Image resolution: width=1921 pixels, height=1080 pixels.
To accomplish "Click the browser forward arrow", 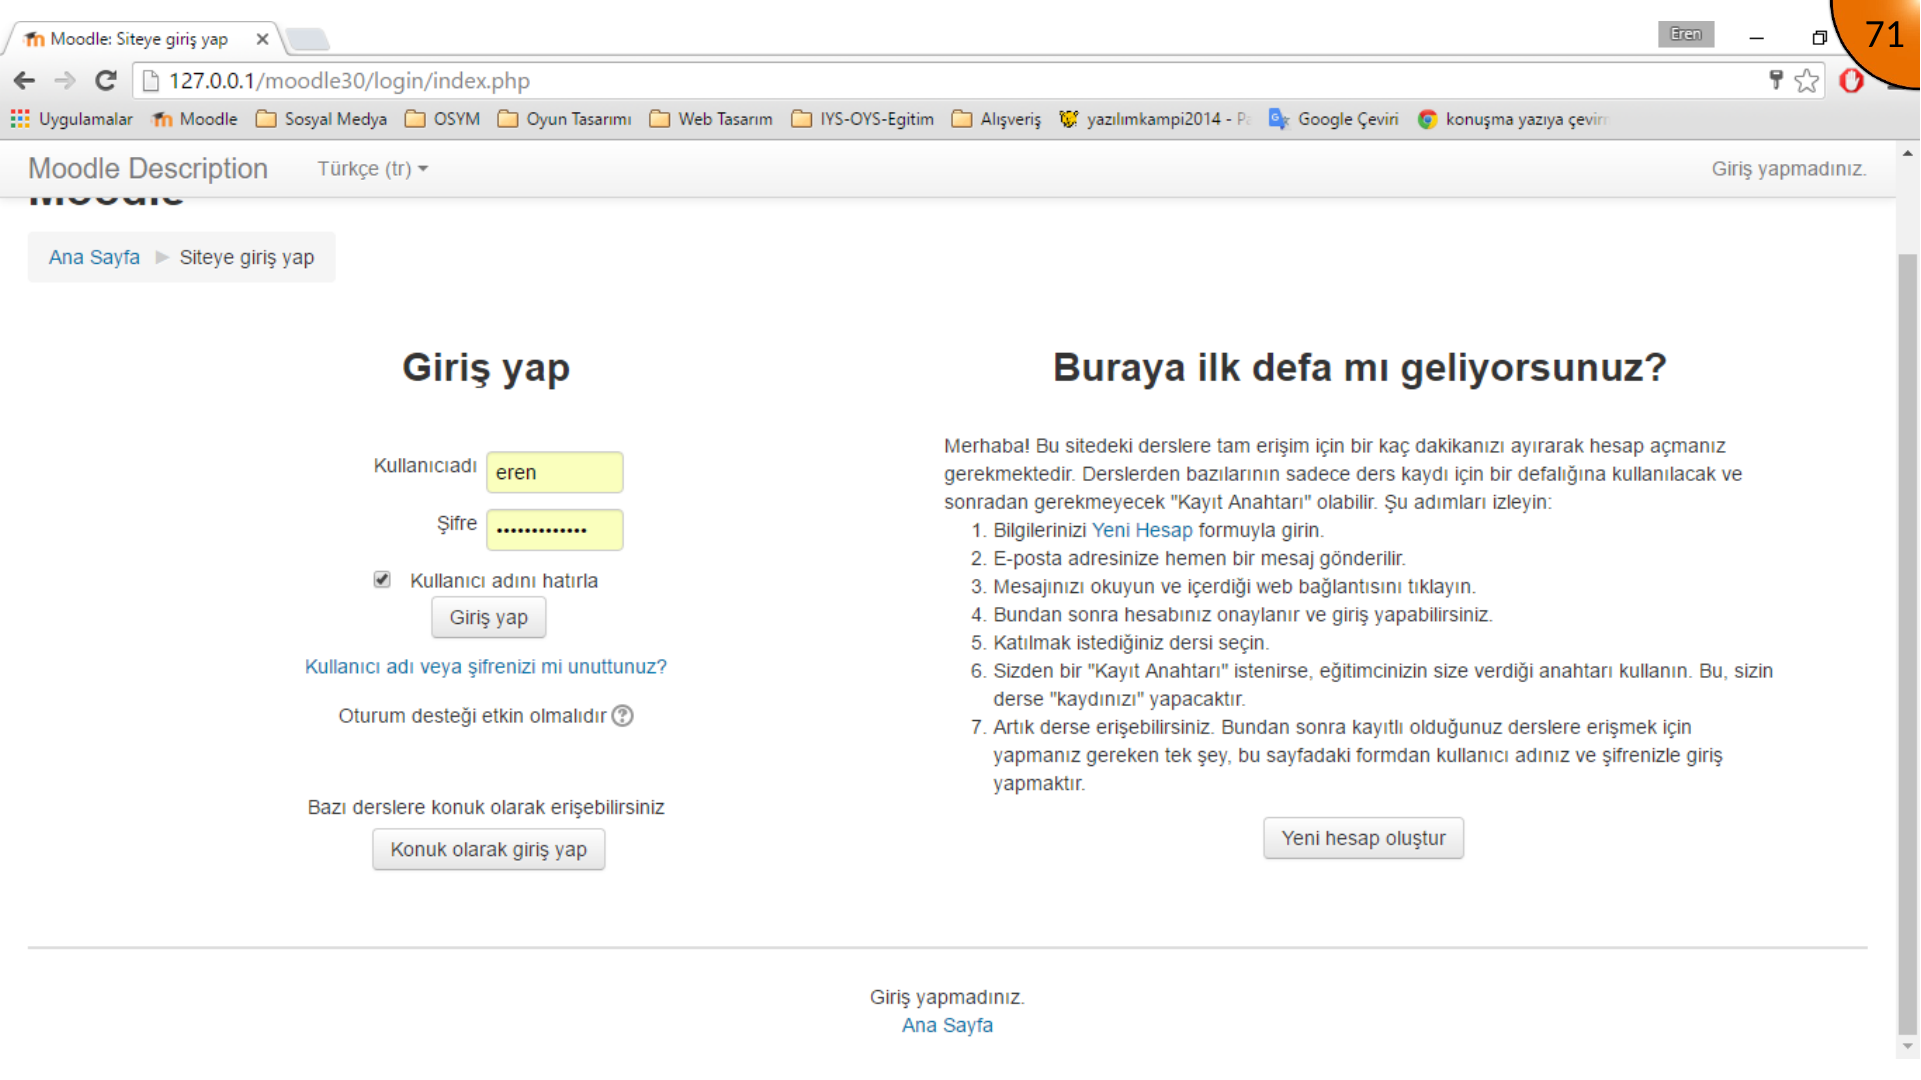I will (65, 80).
